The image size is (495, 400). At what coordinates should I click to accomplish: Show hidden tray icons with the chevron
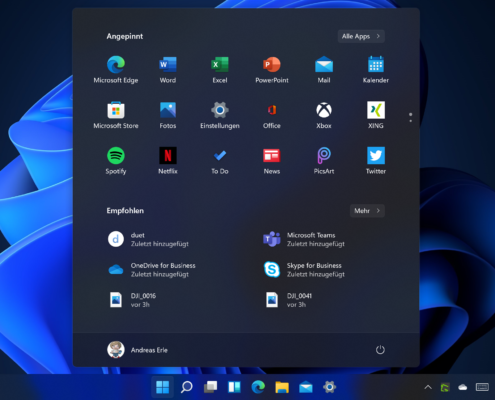[428, 387]
